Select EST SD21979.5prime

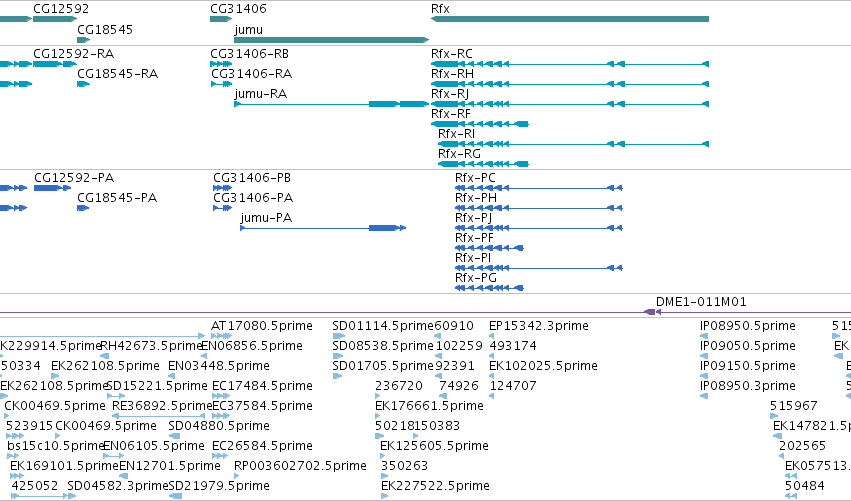coord(219,485)
